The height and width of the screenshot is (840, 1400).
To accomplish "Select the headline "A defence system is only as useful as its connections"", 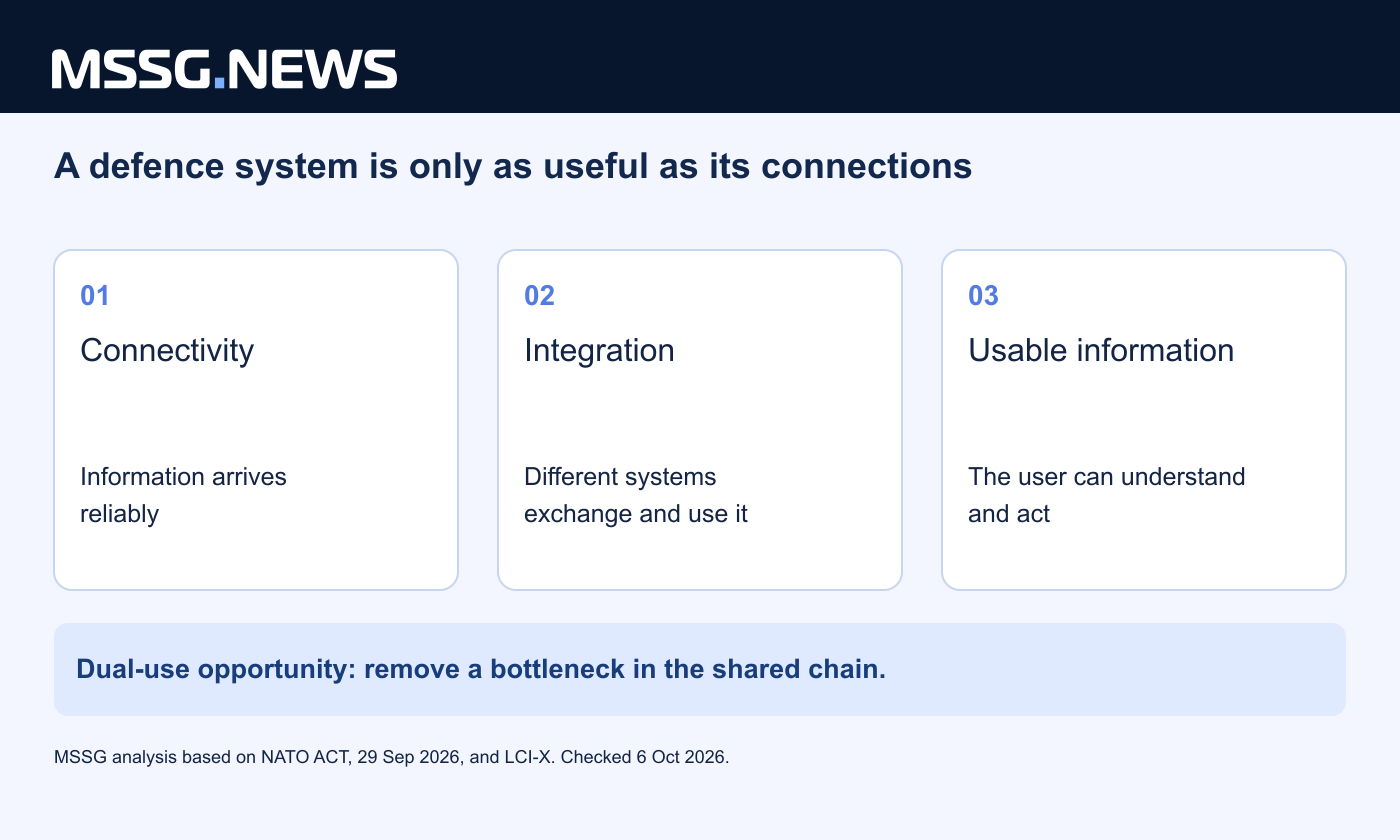I will (x=513, y=166).
